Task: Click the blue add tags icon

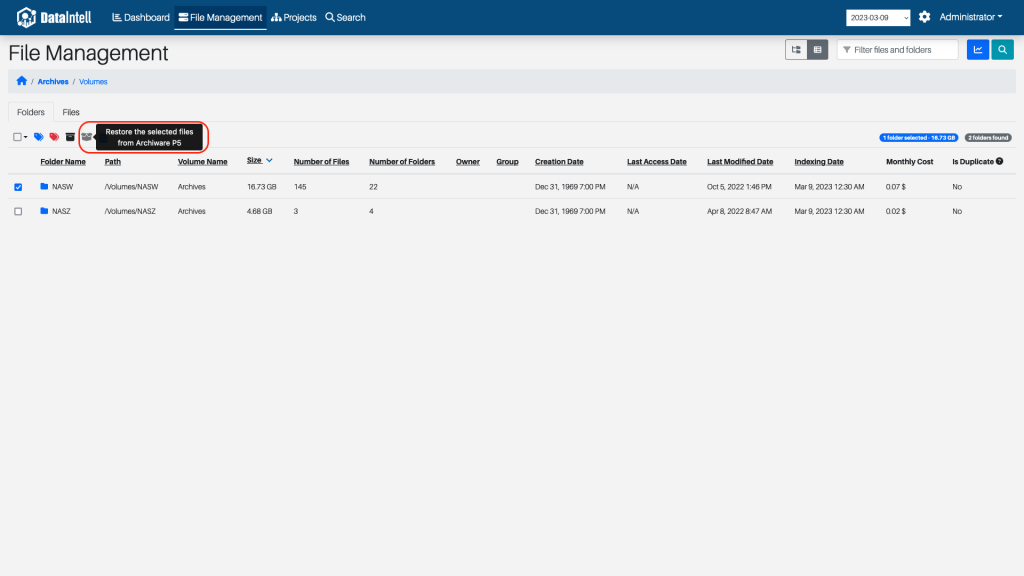Action: point(39,137)
